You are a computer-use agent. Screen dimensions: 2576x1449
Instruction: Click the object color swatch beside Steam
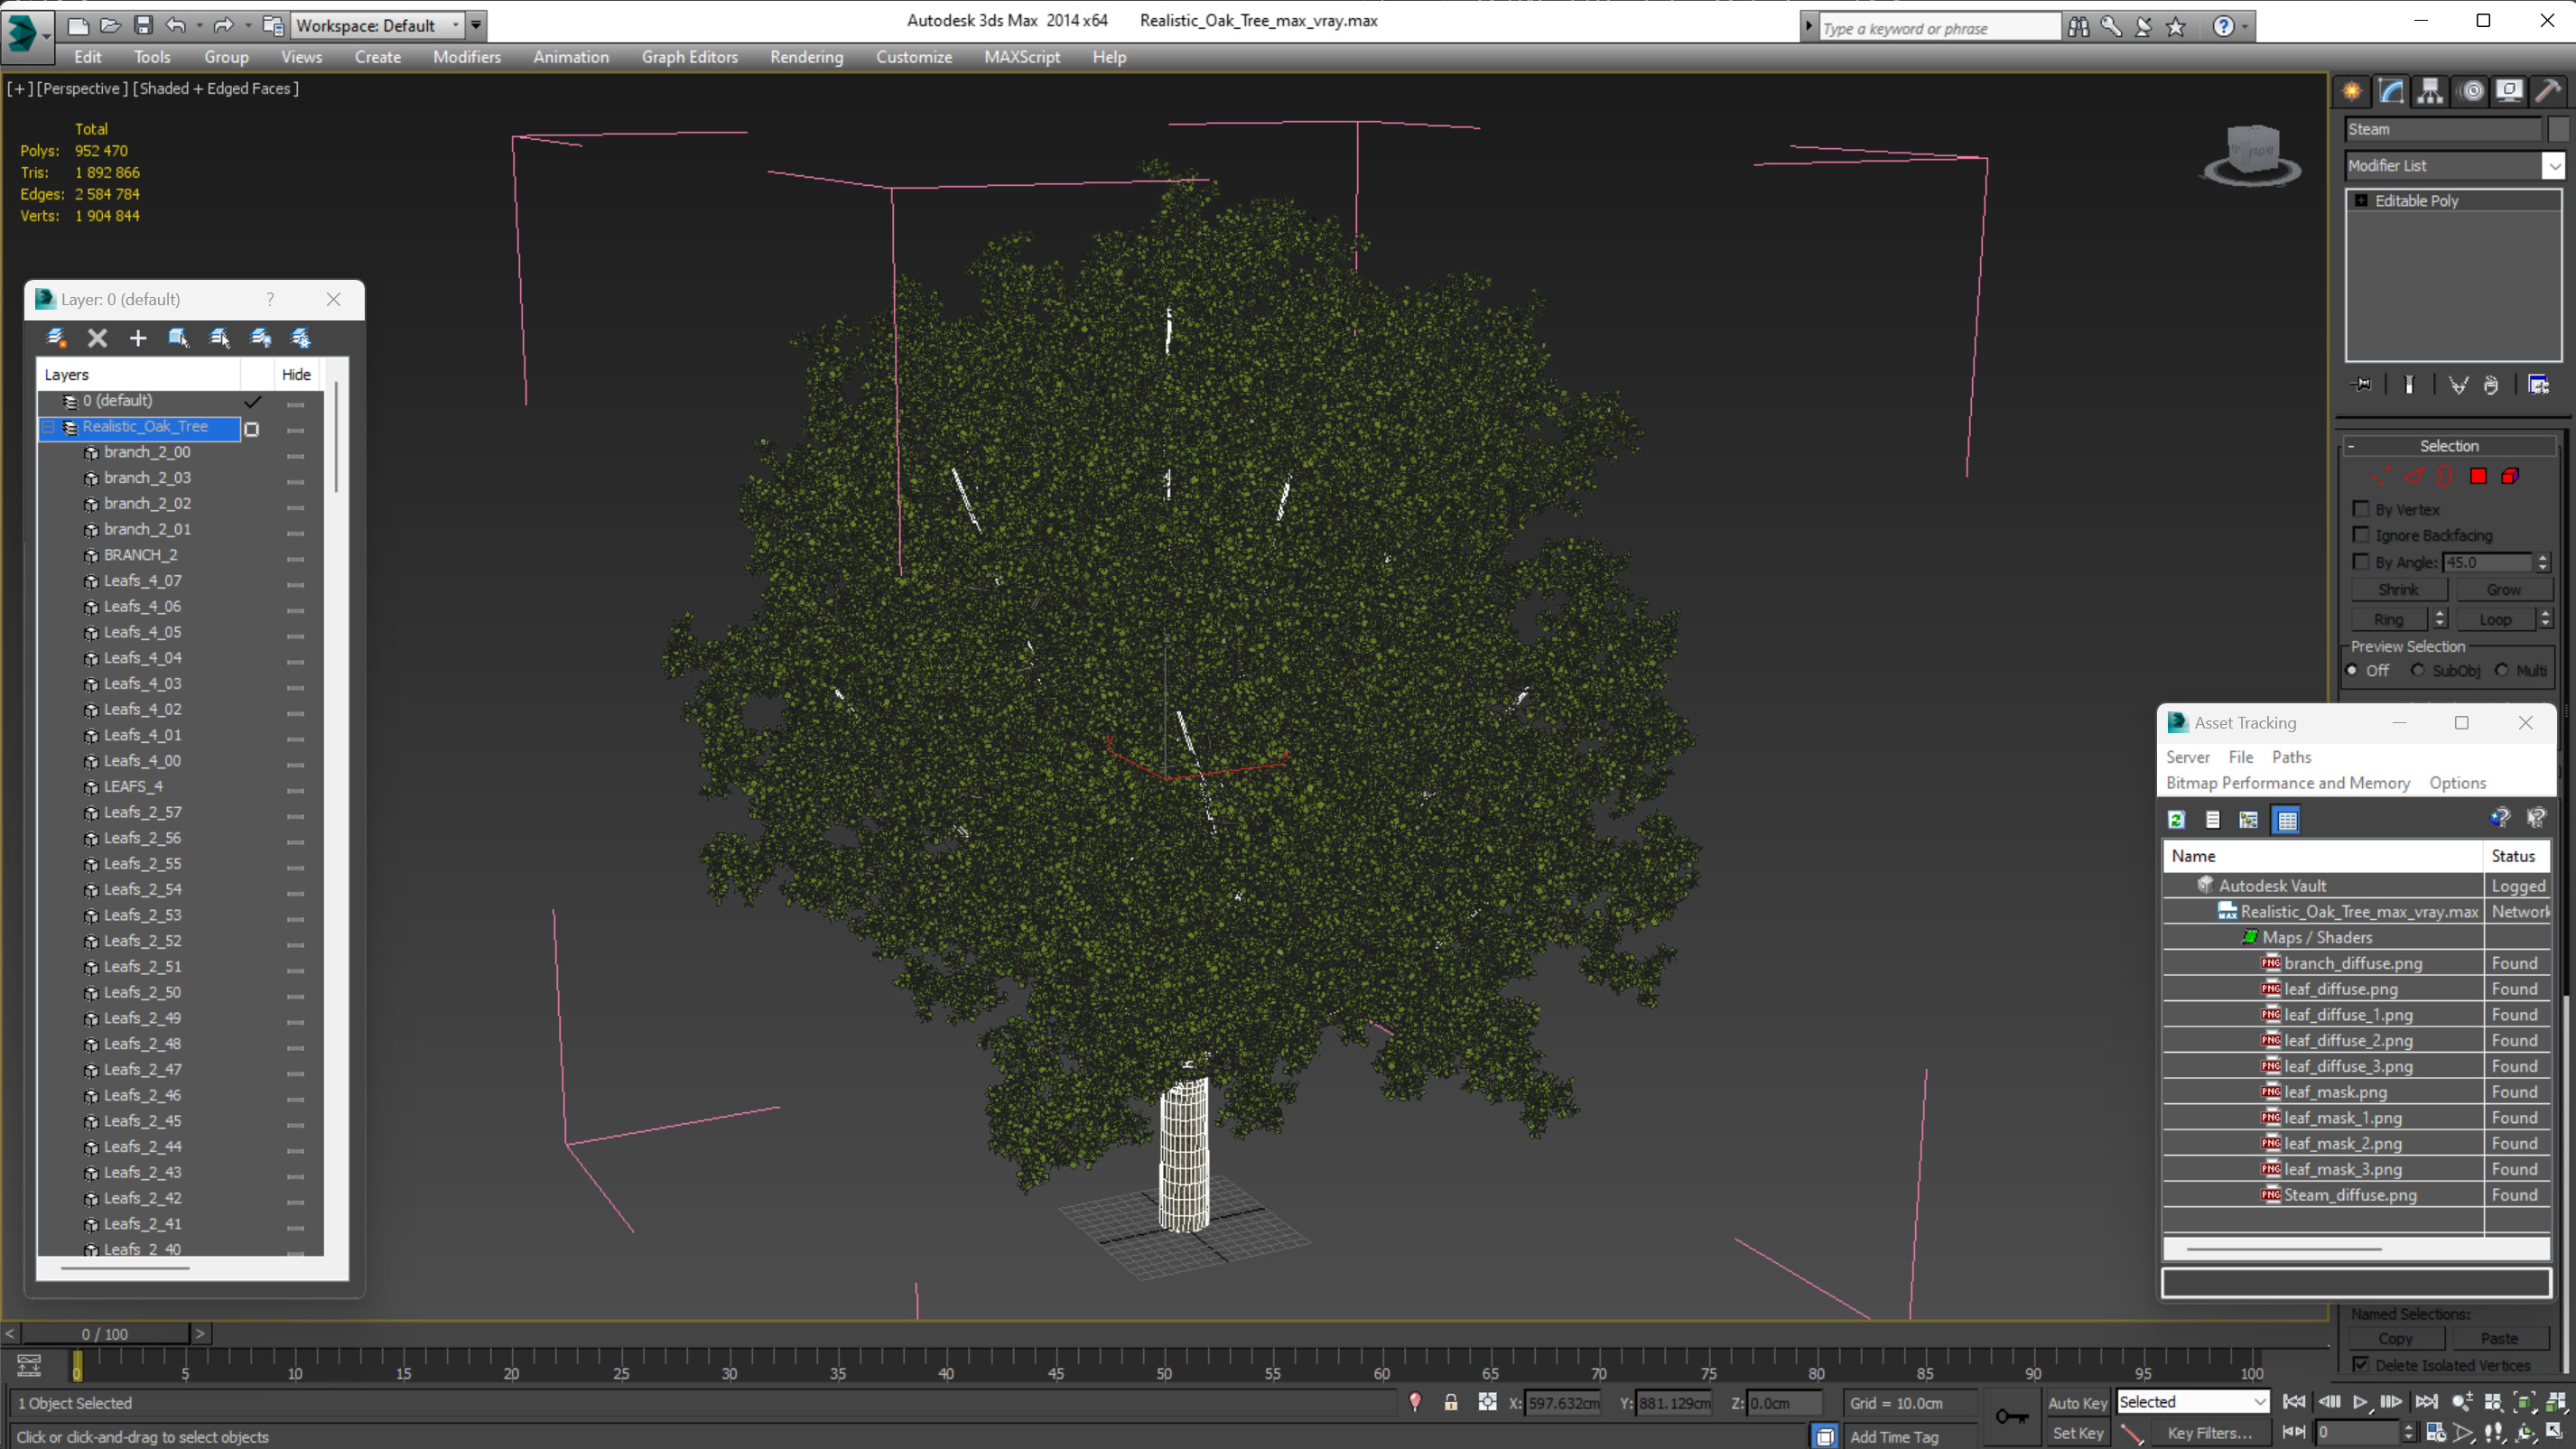[2558, 129]
